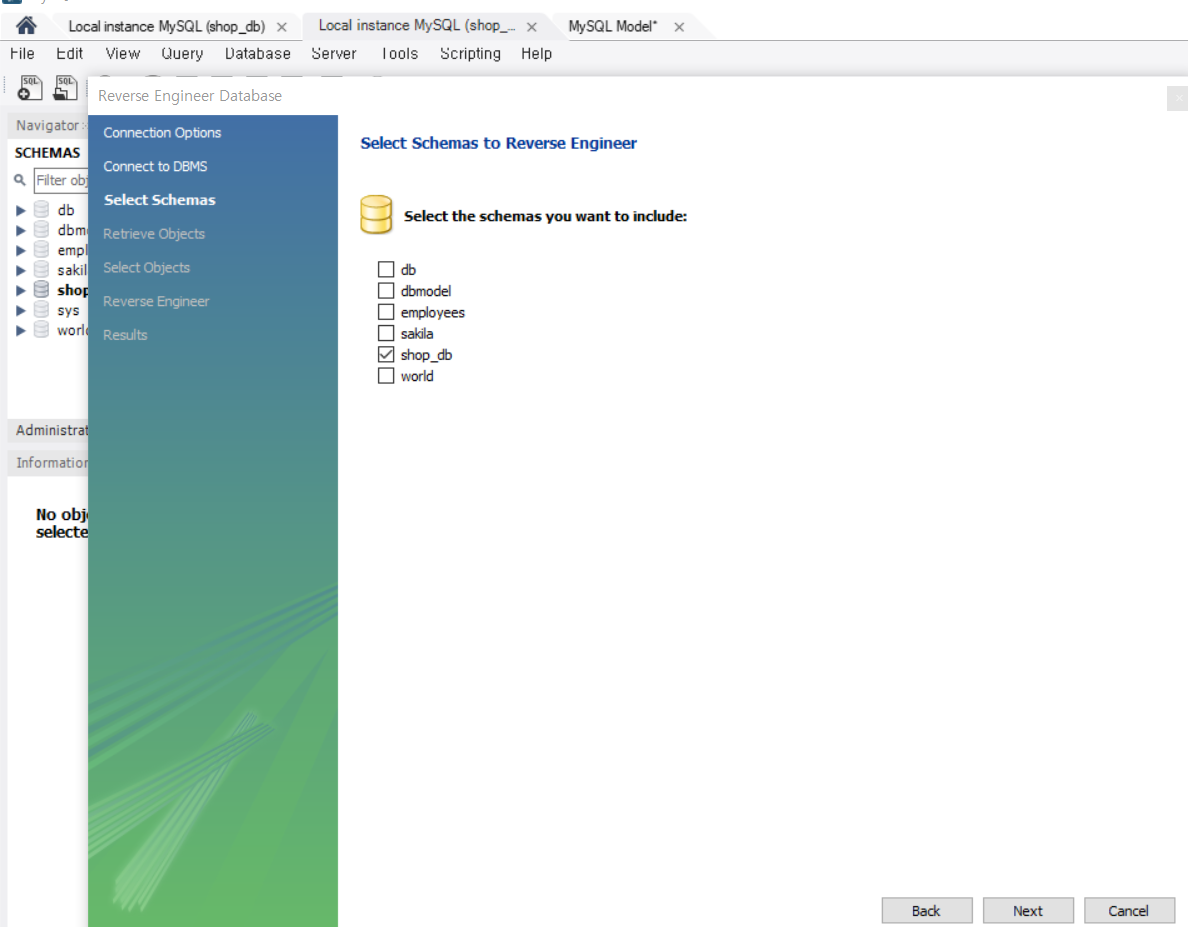Close the second Local instance tab

(x=532, y=27)
